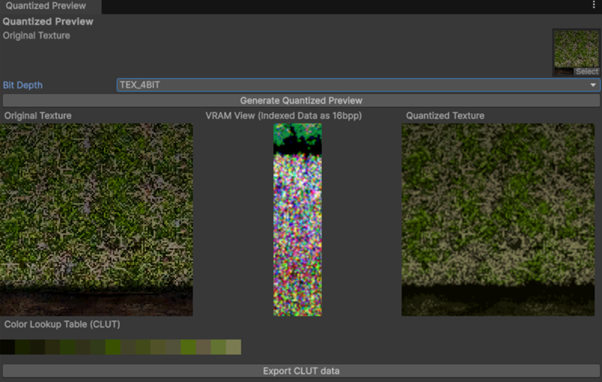Select the brown-tan CLUT swatch third from the end
602x382 pixels.
point(203,347)
